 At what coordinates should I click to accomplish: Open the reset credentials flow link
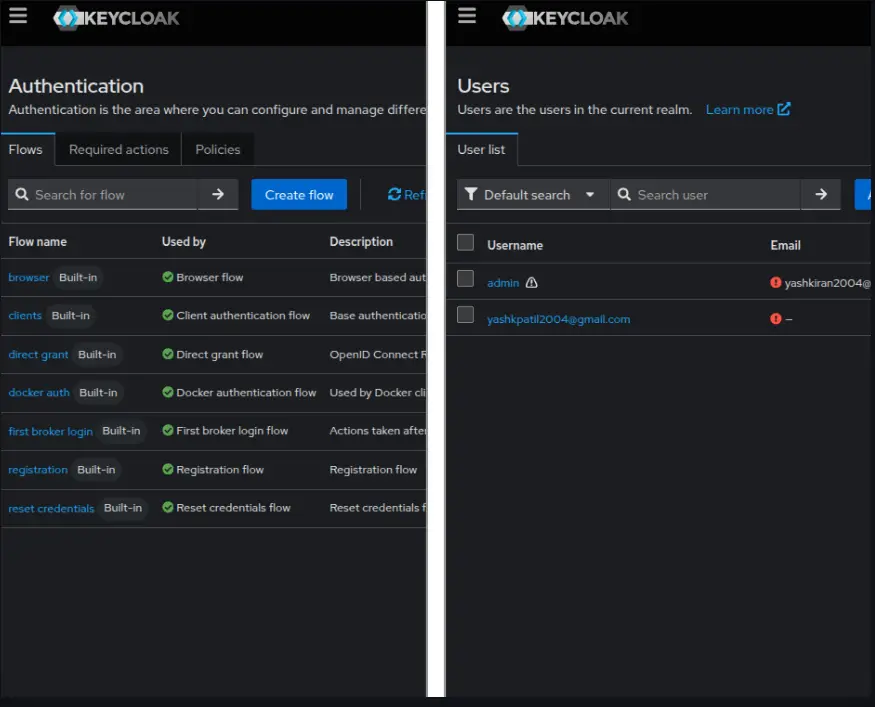click(51, 508)
